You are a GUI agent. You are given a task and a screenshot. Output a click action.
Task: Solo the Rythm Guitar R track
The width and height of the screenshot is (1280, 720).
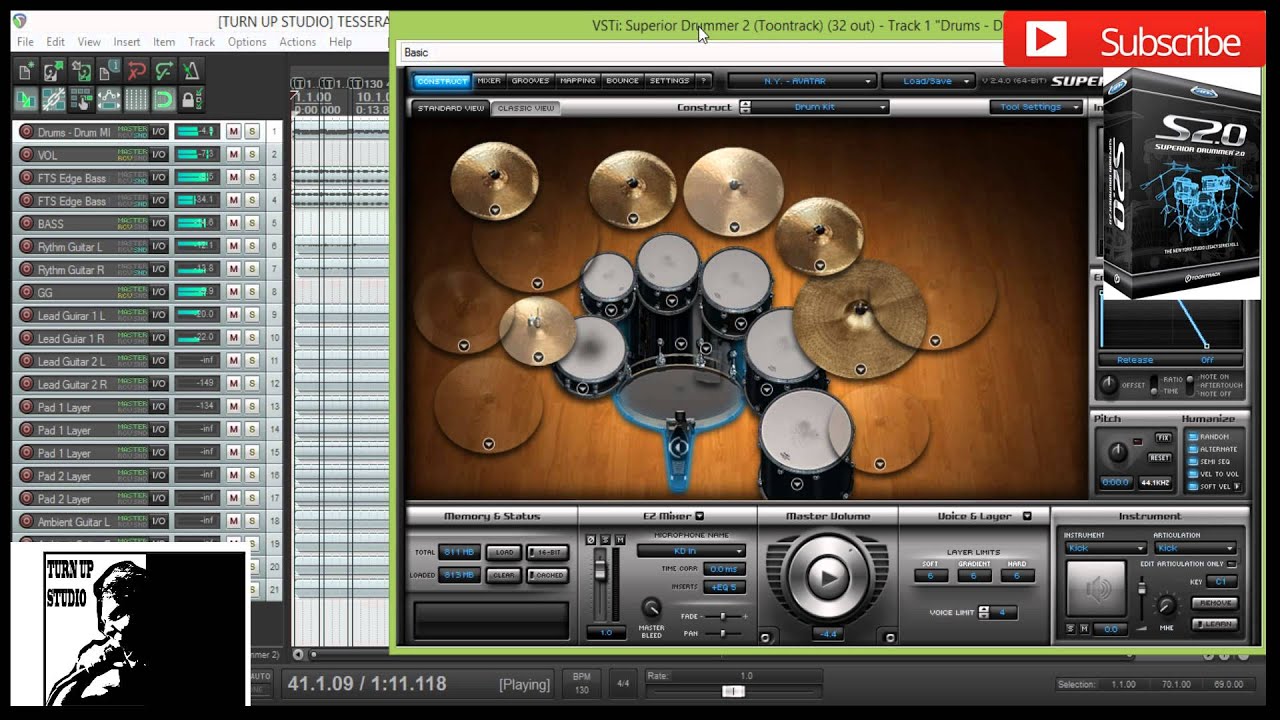[x=252, y=270]
